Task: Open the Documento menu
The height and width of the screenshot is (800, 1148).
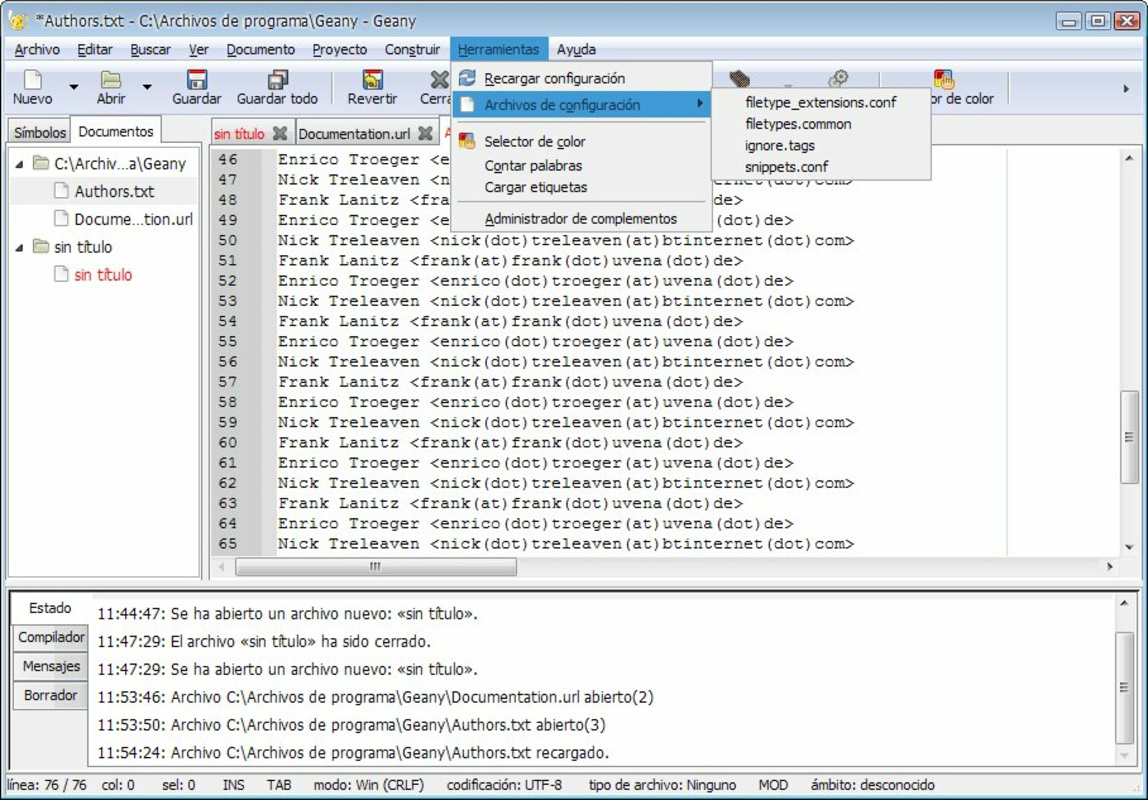Action: pyautogui.click(x=261, y=50)
